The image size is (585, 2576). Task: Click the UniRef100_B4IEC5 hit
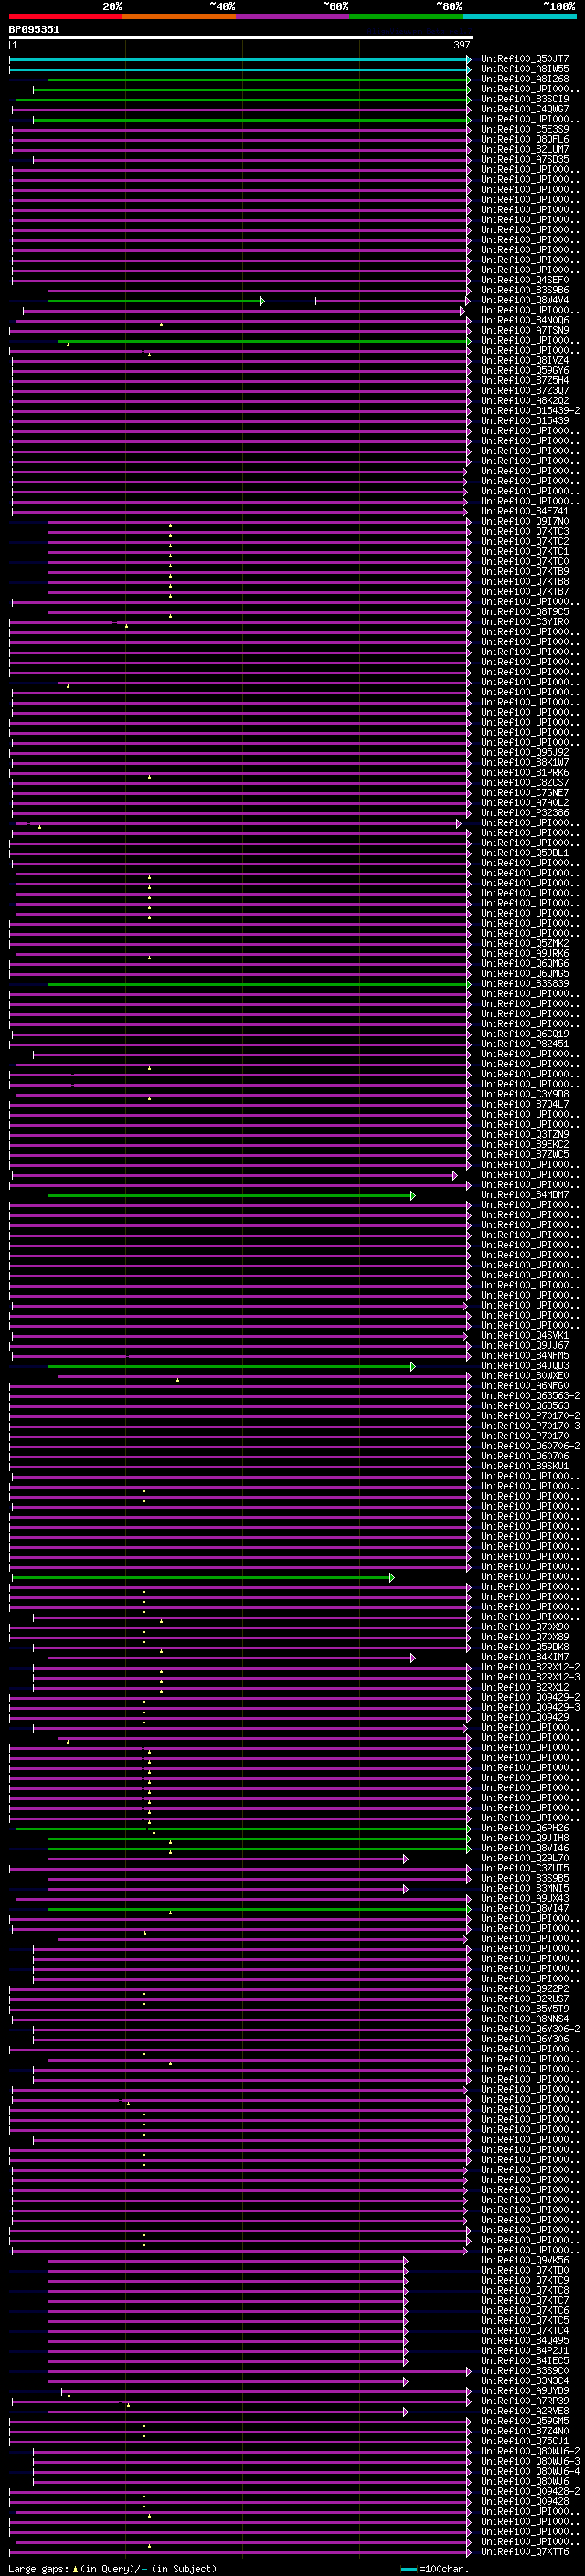point(525,2360)
